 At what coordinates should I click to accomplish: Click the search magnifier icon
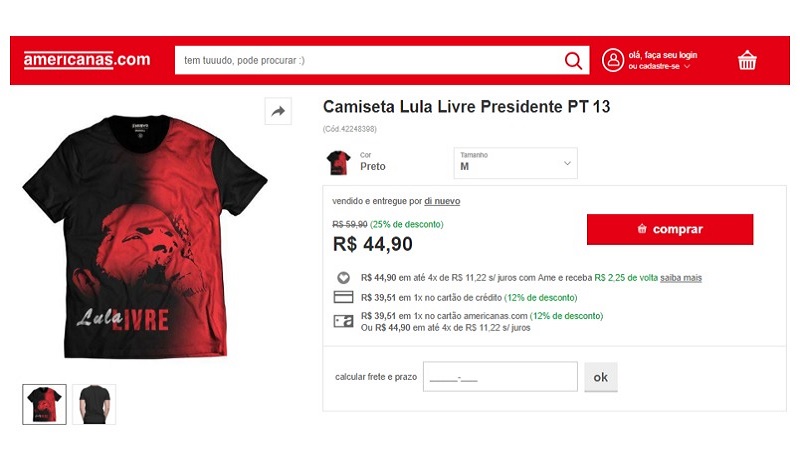tap(573, 61)
